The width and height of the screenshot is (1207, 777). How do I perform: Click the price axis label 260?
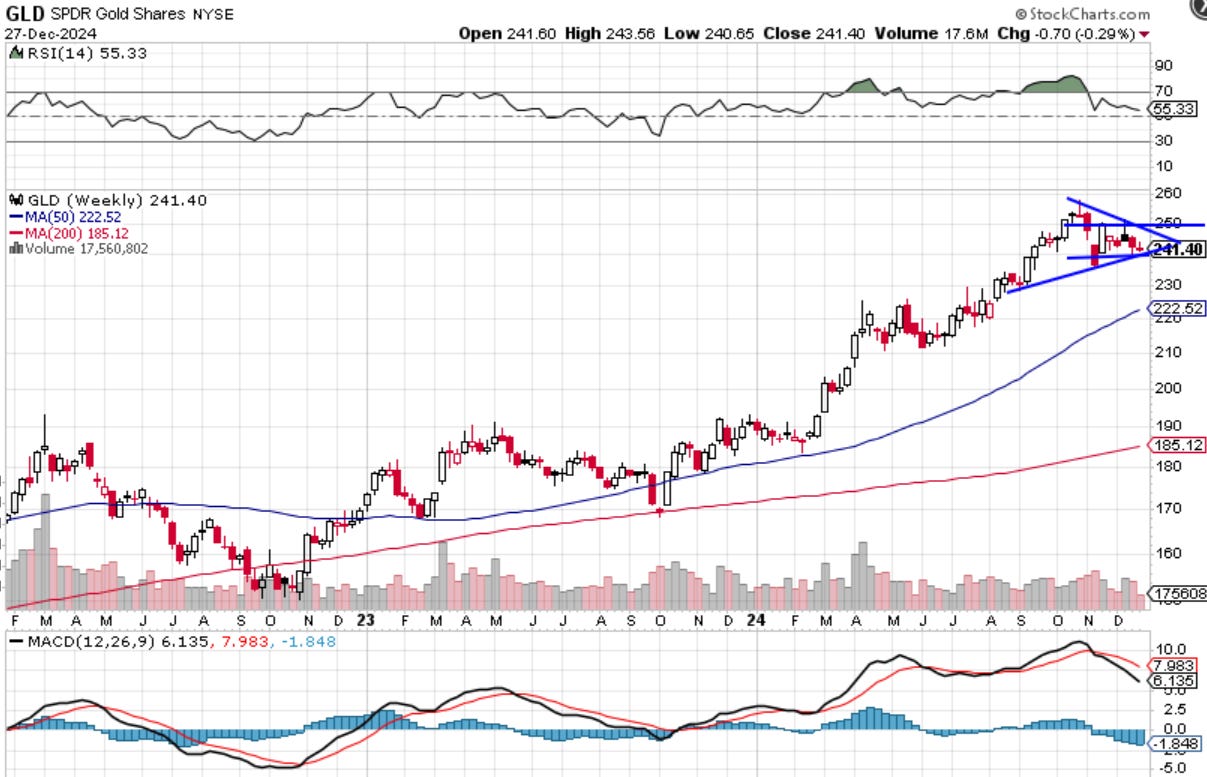(x=1167, y=193)
